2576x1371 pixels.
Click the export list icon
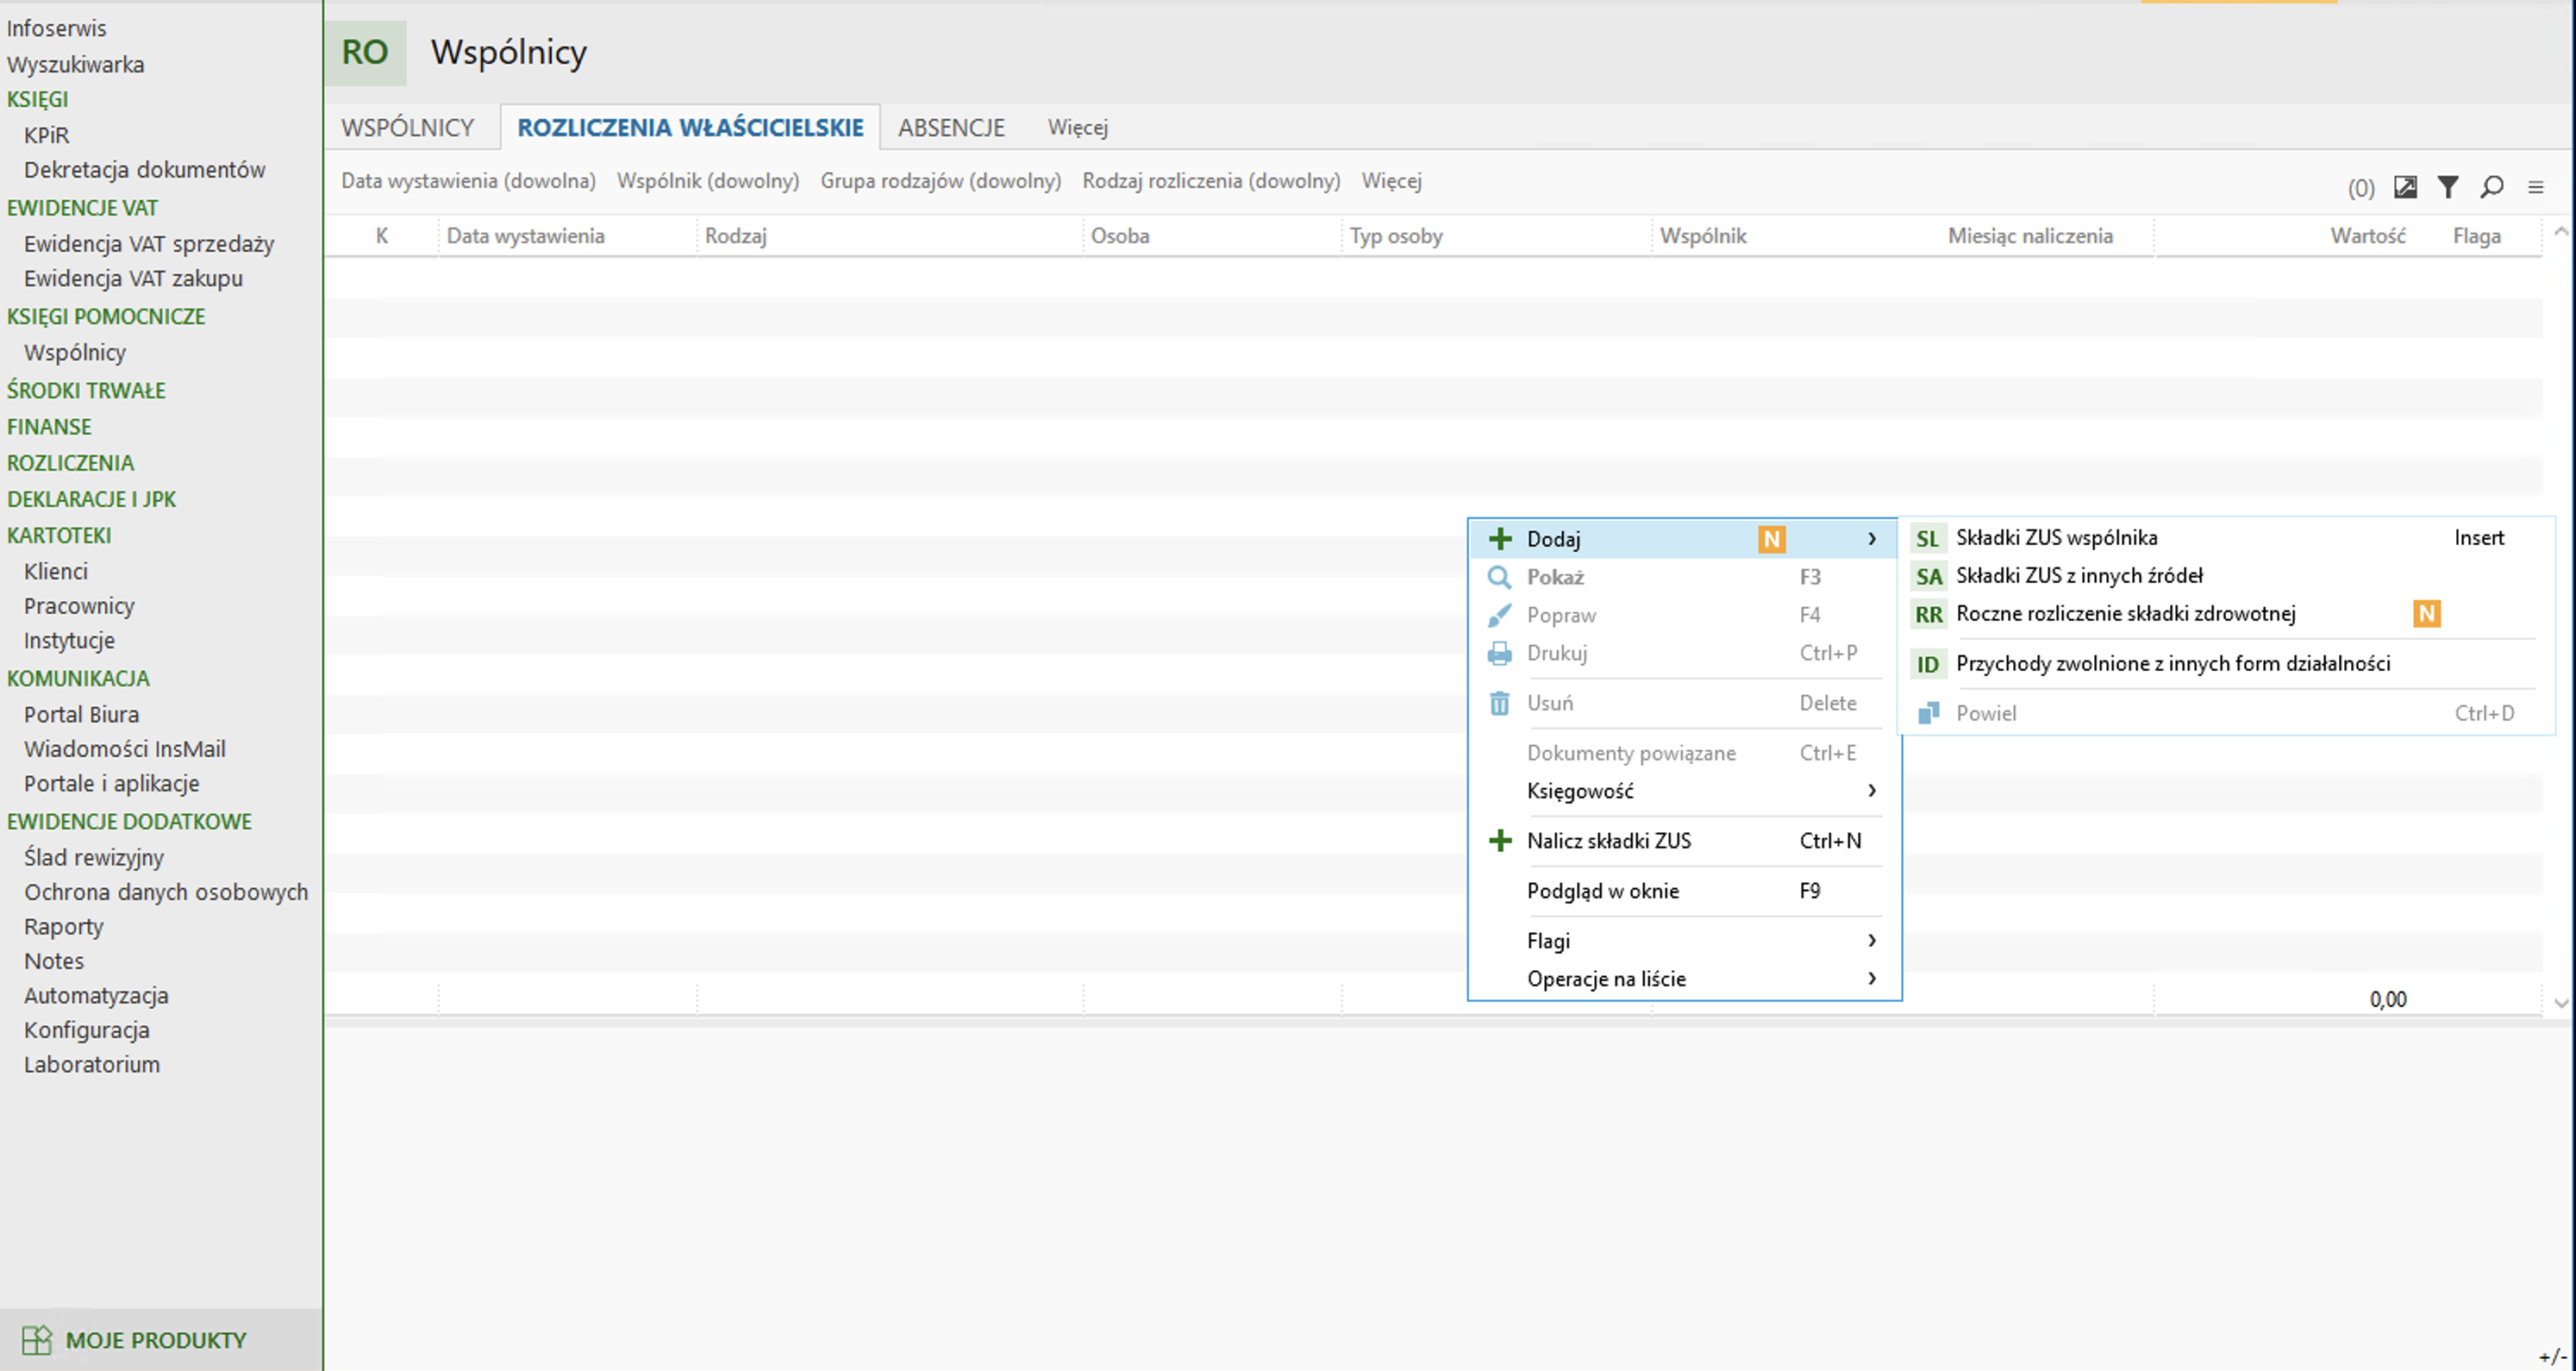[x=2405, y=187]
